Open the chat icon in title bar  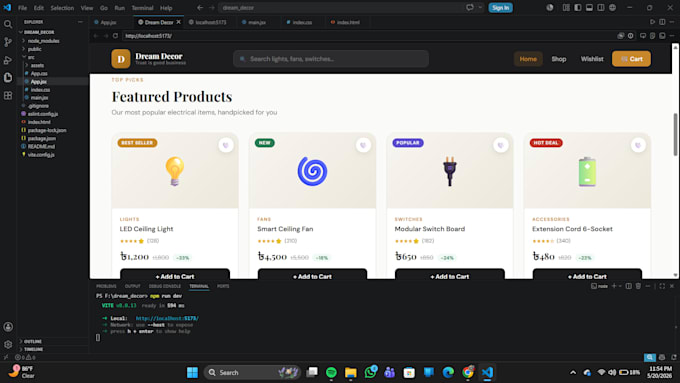pyautogui.click(x=470, y=8)
